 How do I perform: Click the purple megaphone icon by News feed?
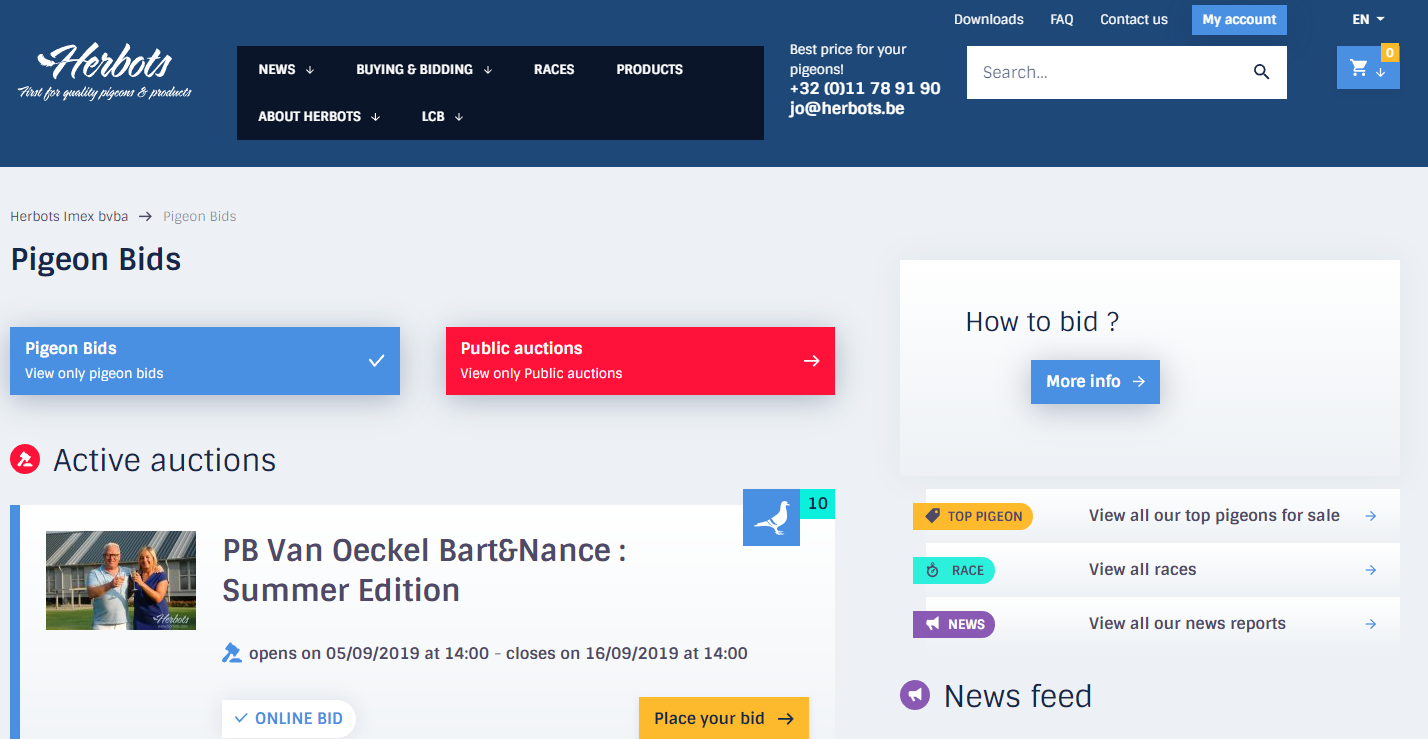coord(915,695)
